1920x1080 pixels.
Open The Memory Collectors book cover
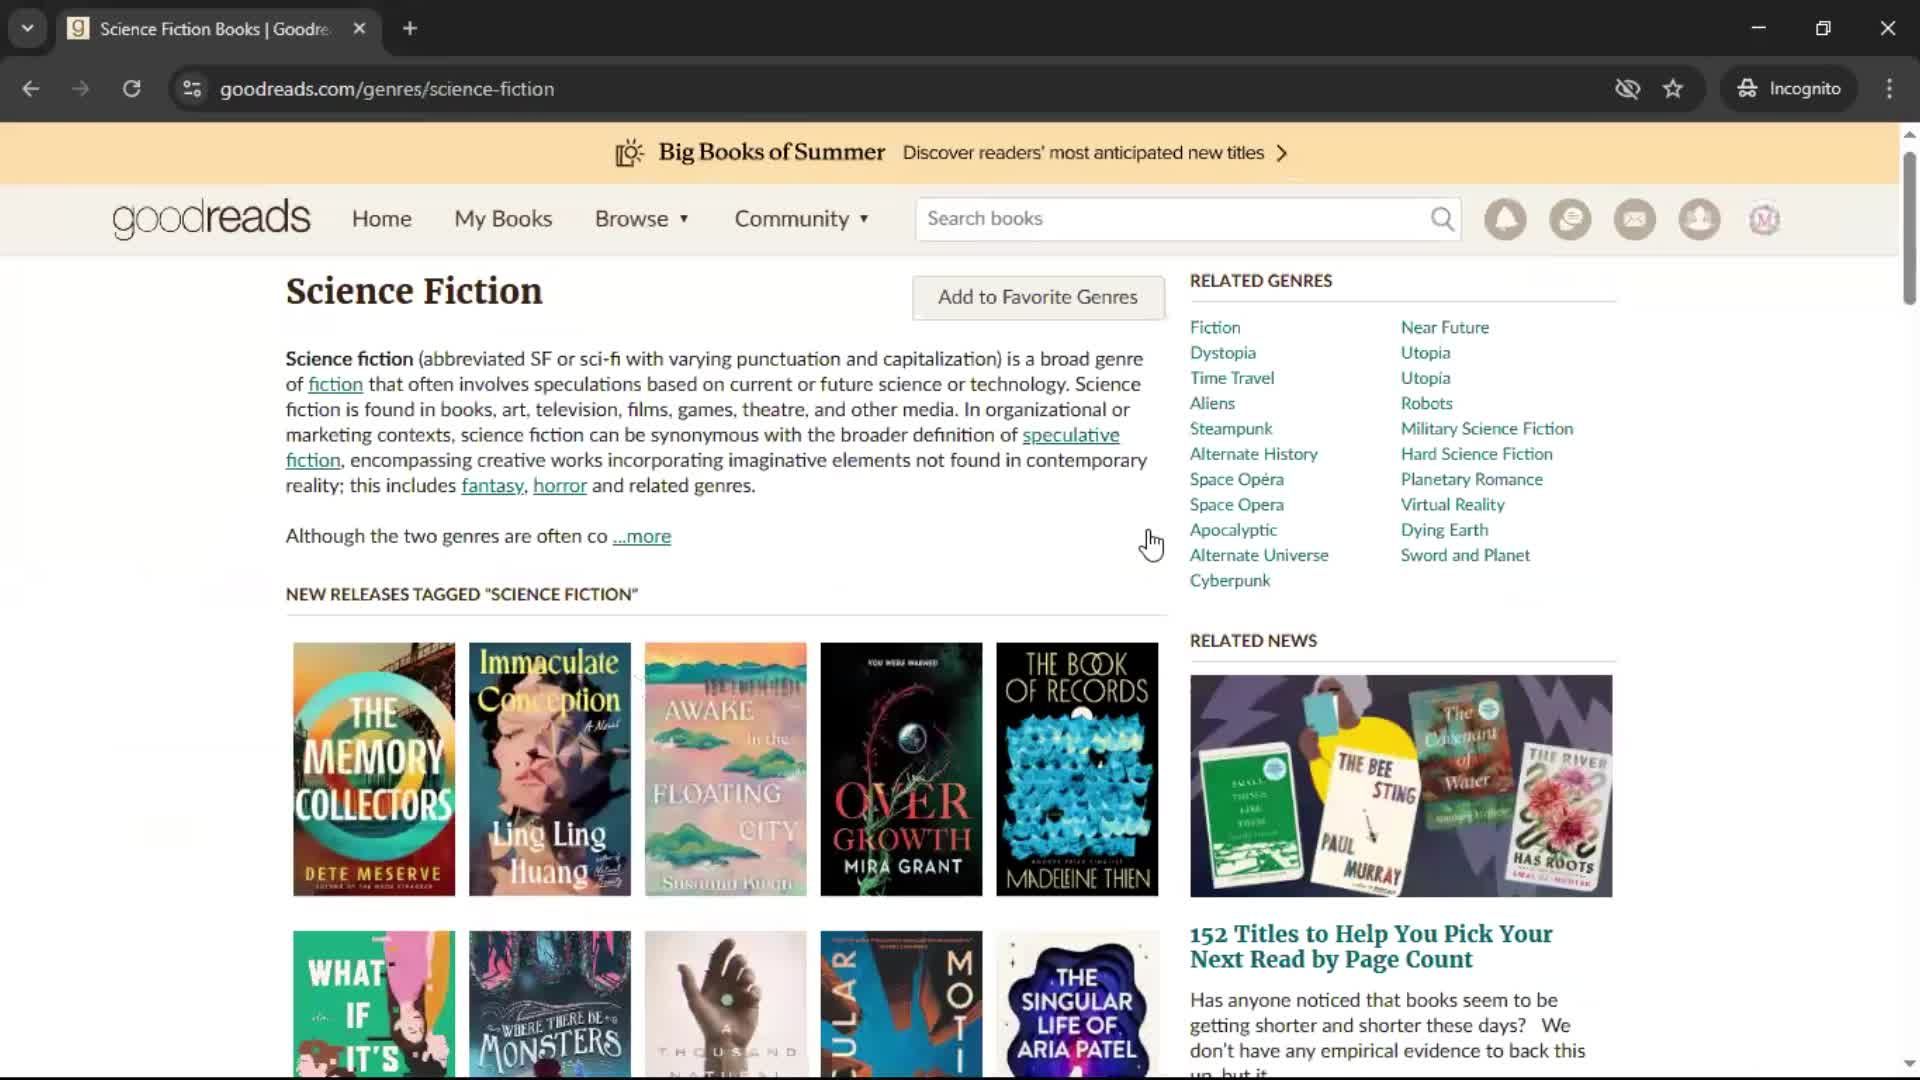coord(374,769)
